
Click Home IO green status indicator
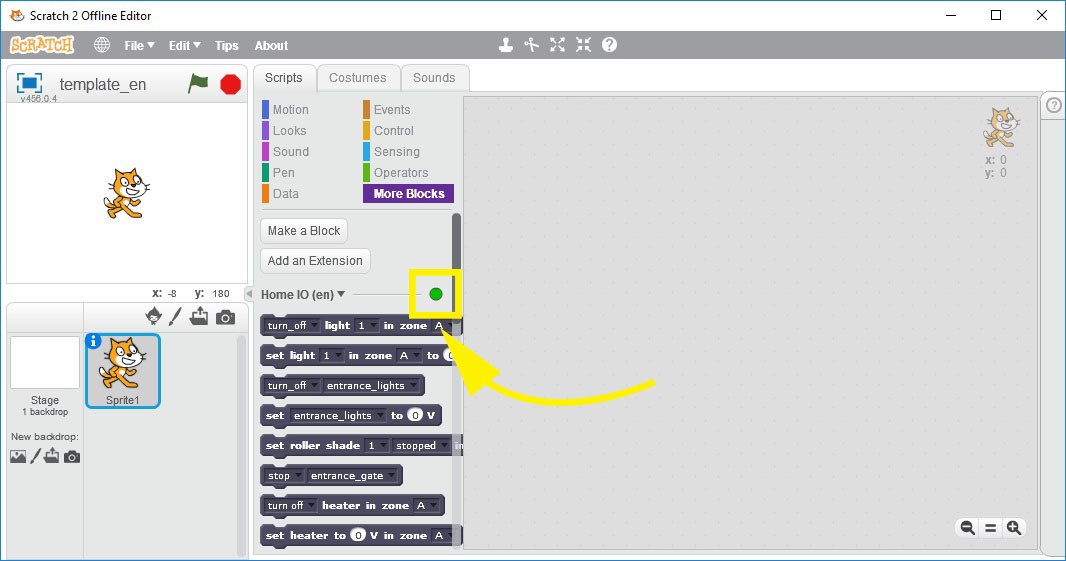coord(436,294)
